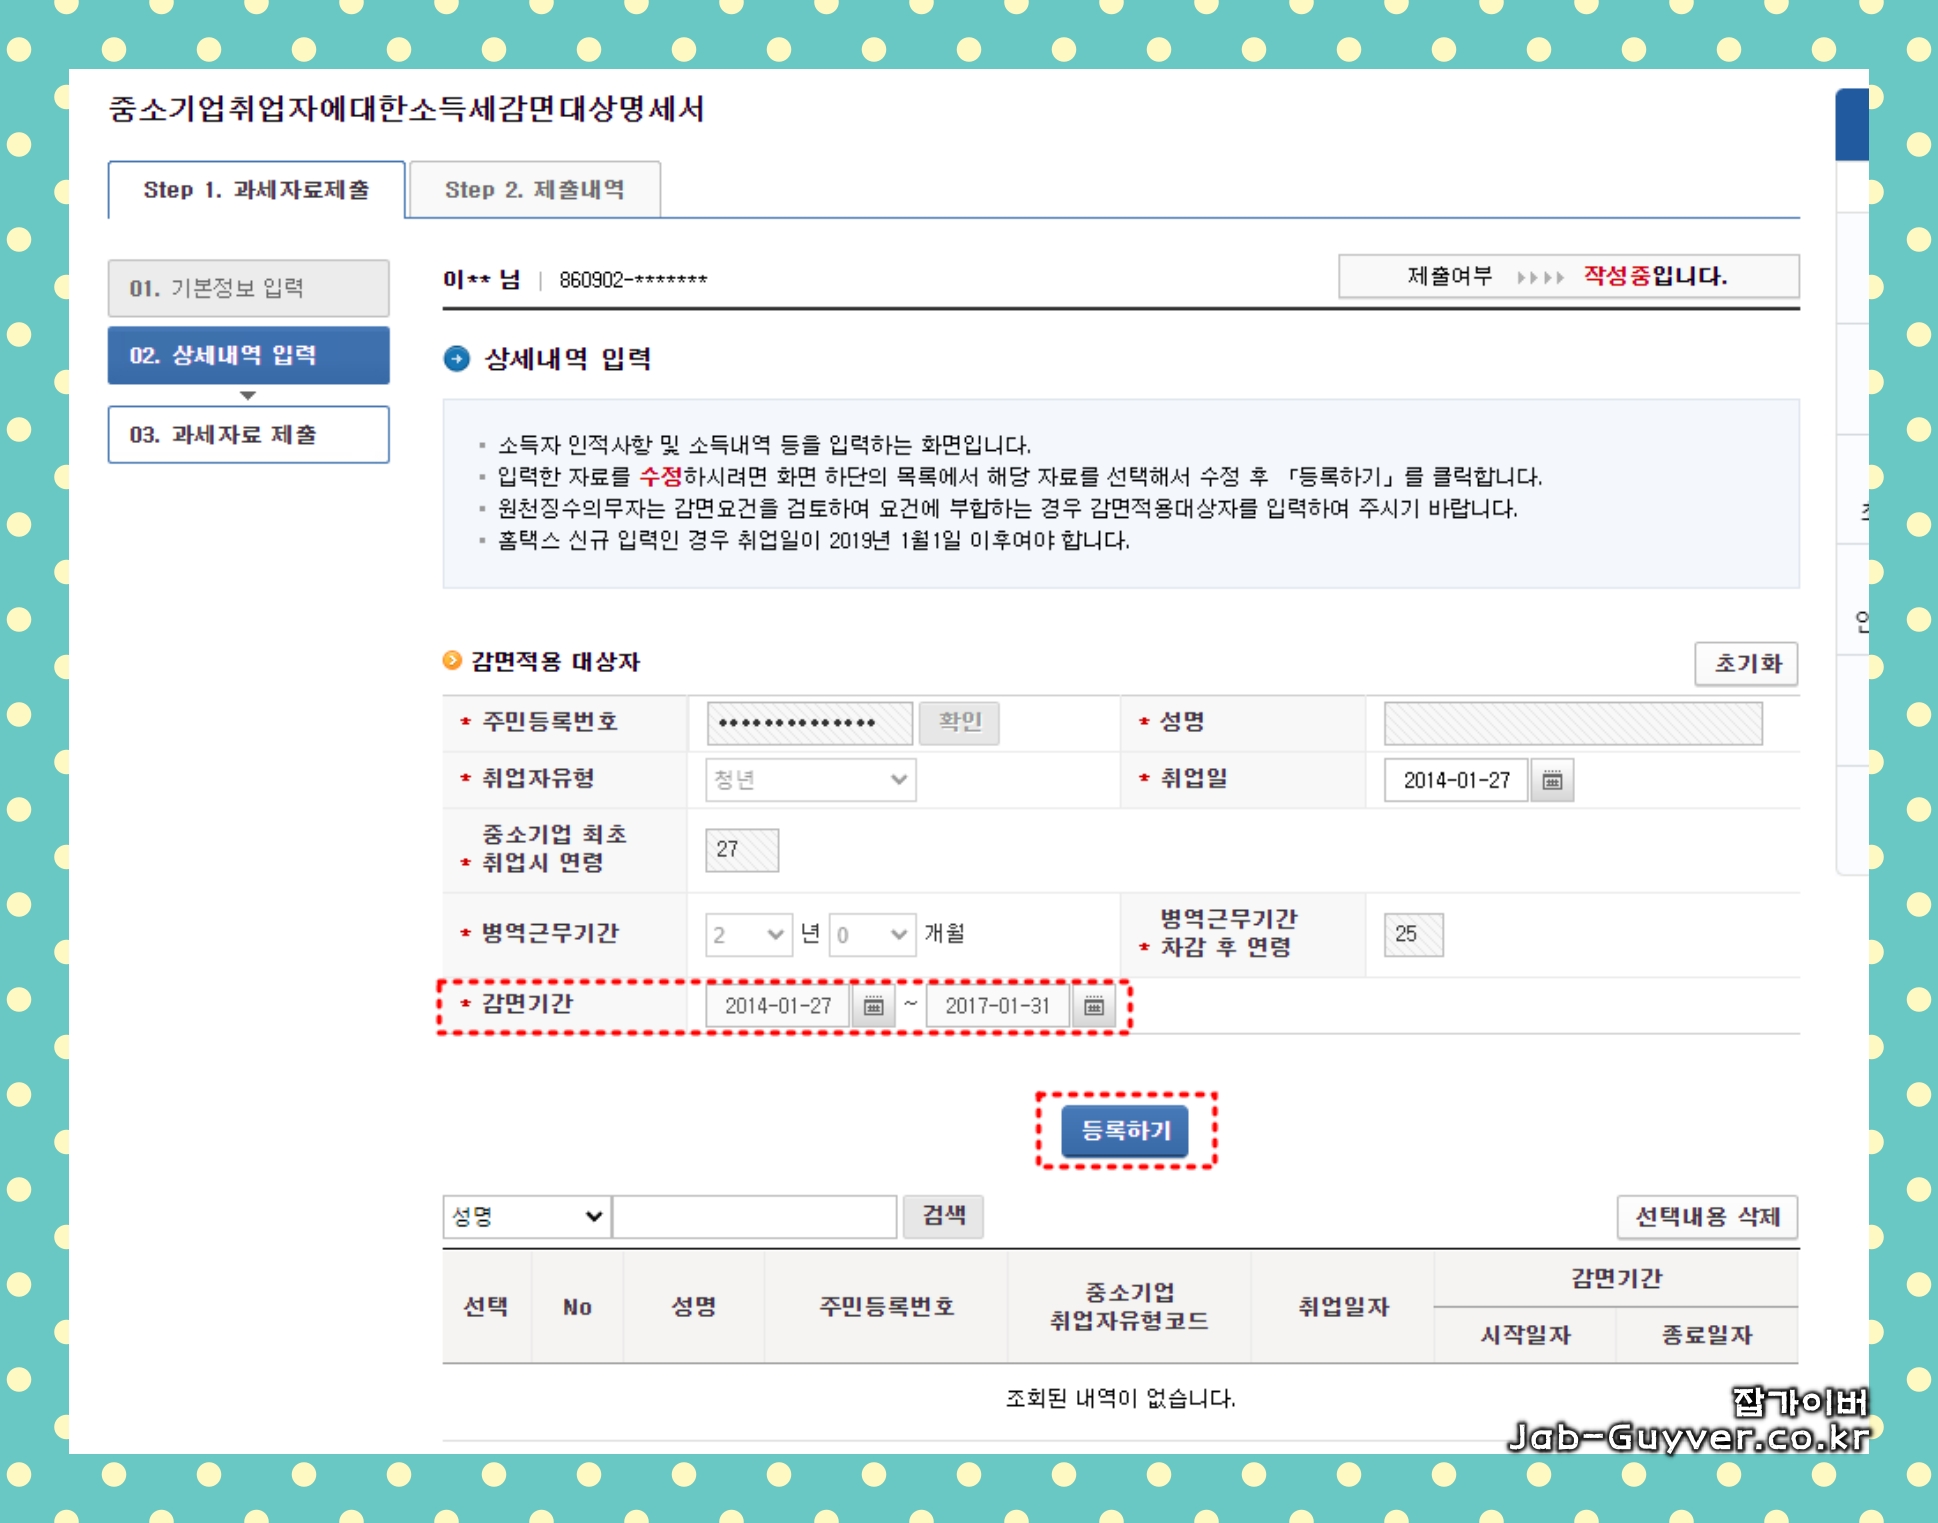Click the 등록하기 register button

[1124, 1131]
